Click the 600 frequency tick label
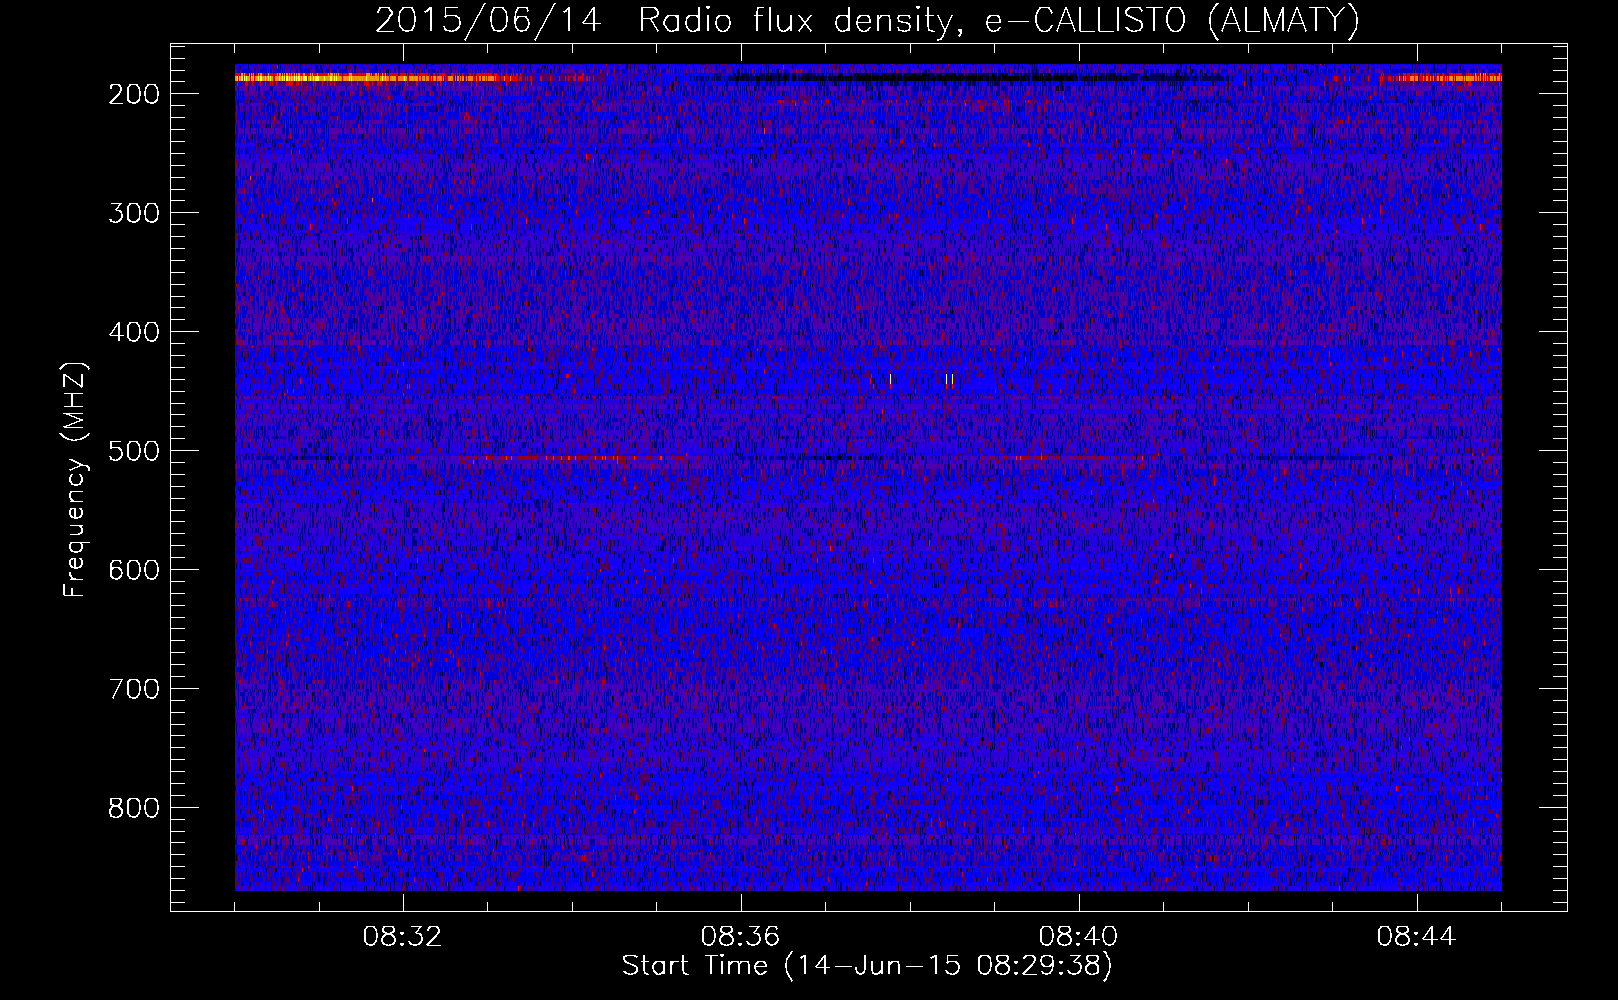The height and width of the screenshot is (1000, 1618). coord(134,570)
